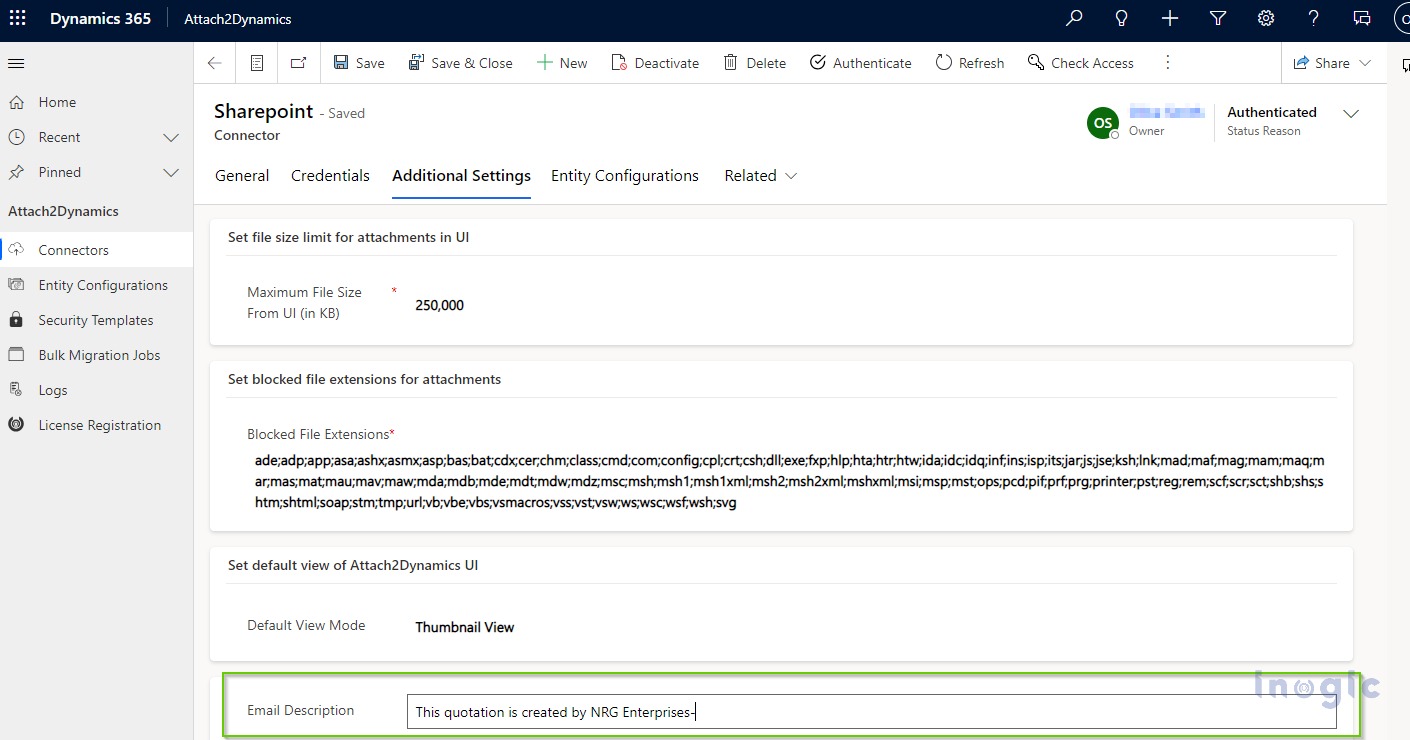Open the chat bubbles icon
The height and width of the screenshot is (740, 1410).
click(1362, 19)
